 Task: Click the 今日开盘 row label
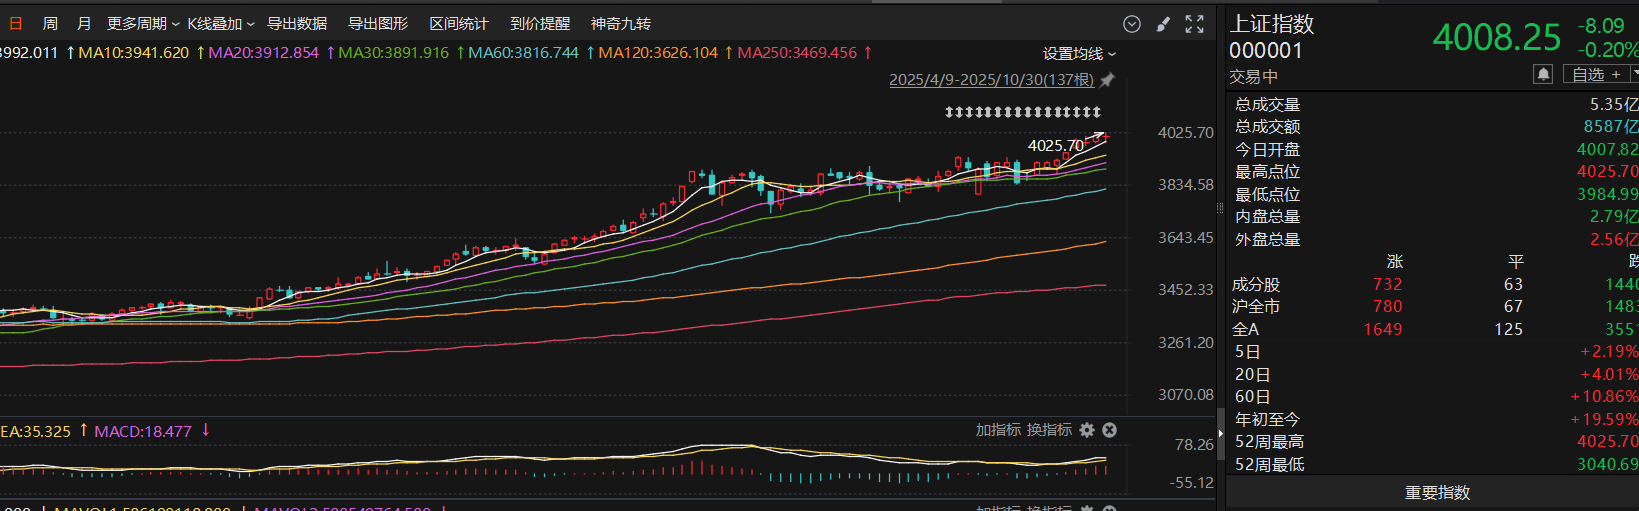(1267, 150)
